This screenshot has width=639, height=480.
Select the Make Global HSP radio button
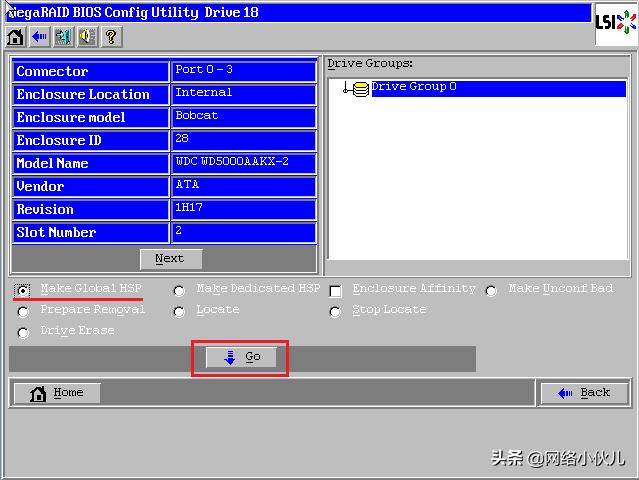point(23,291)
